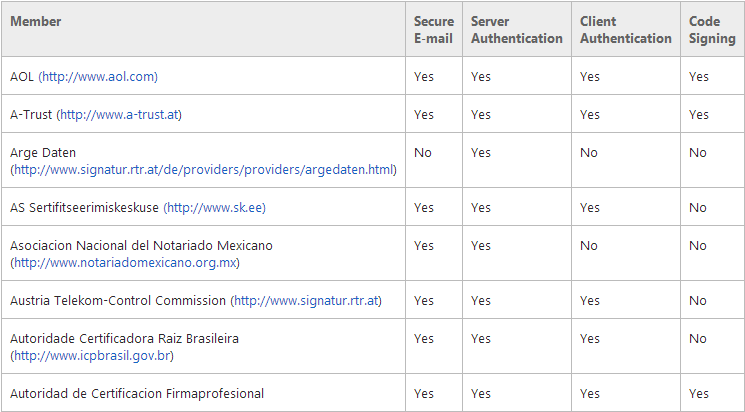This screenshot has height=412, width=745.
Task: Open the notariadomexicano.org.mx link
Action: pyautogui.click(x=125, y=263)
